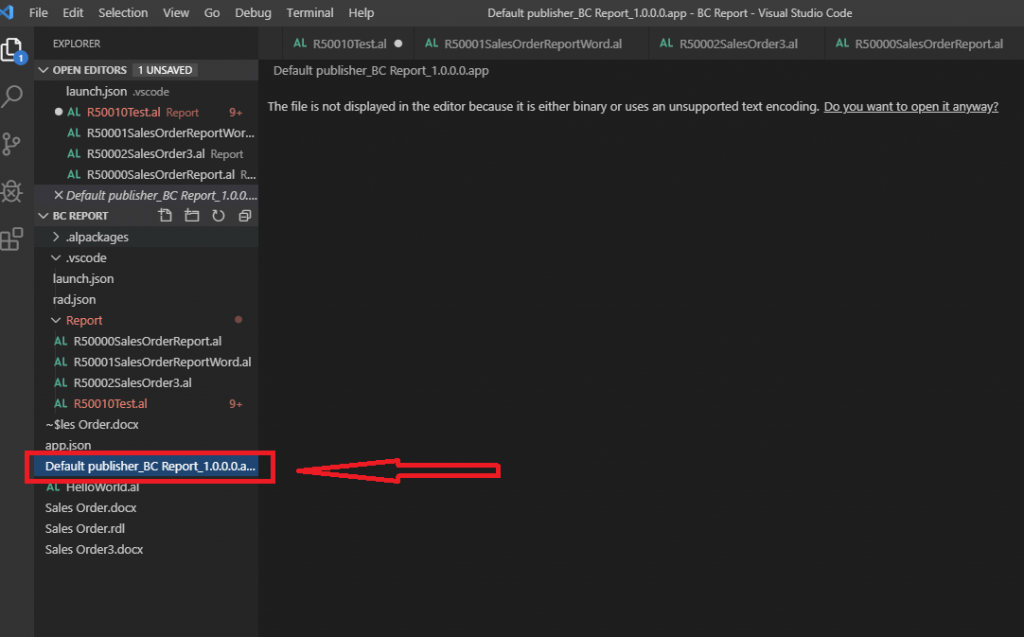This screenshot has width=1024, height=637.
Task: Click the New Folder icon on BC REPORT header
Action: click(192, 215)
